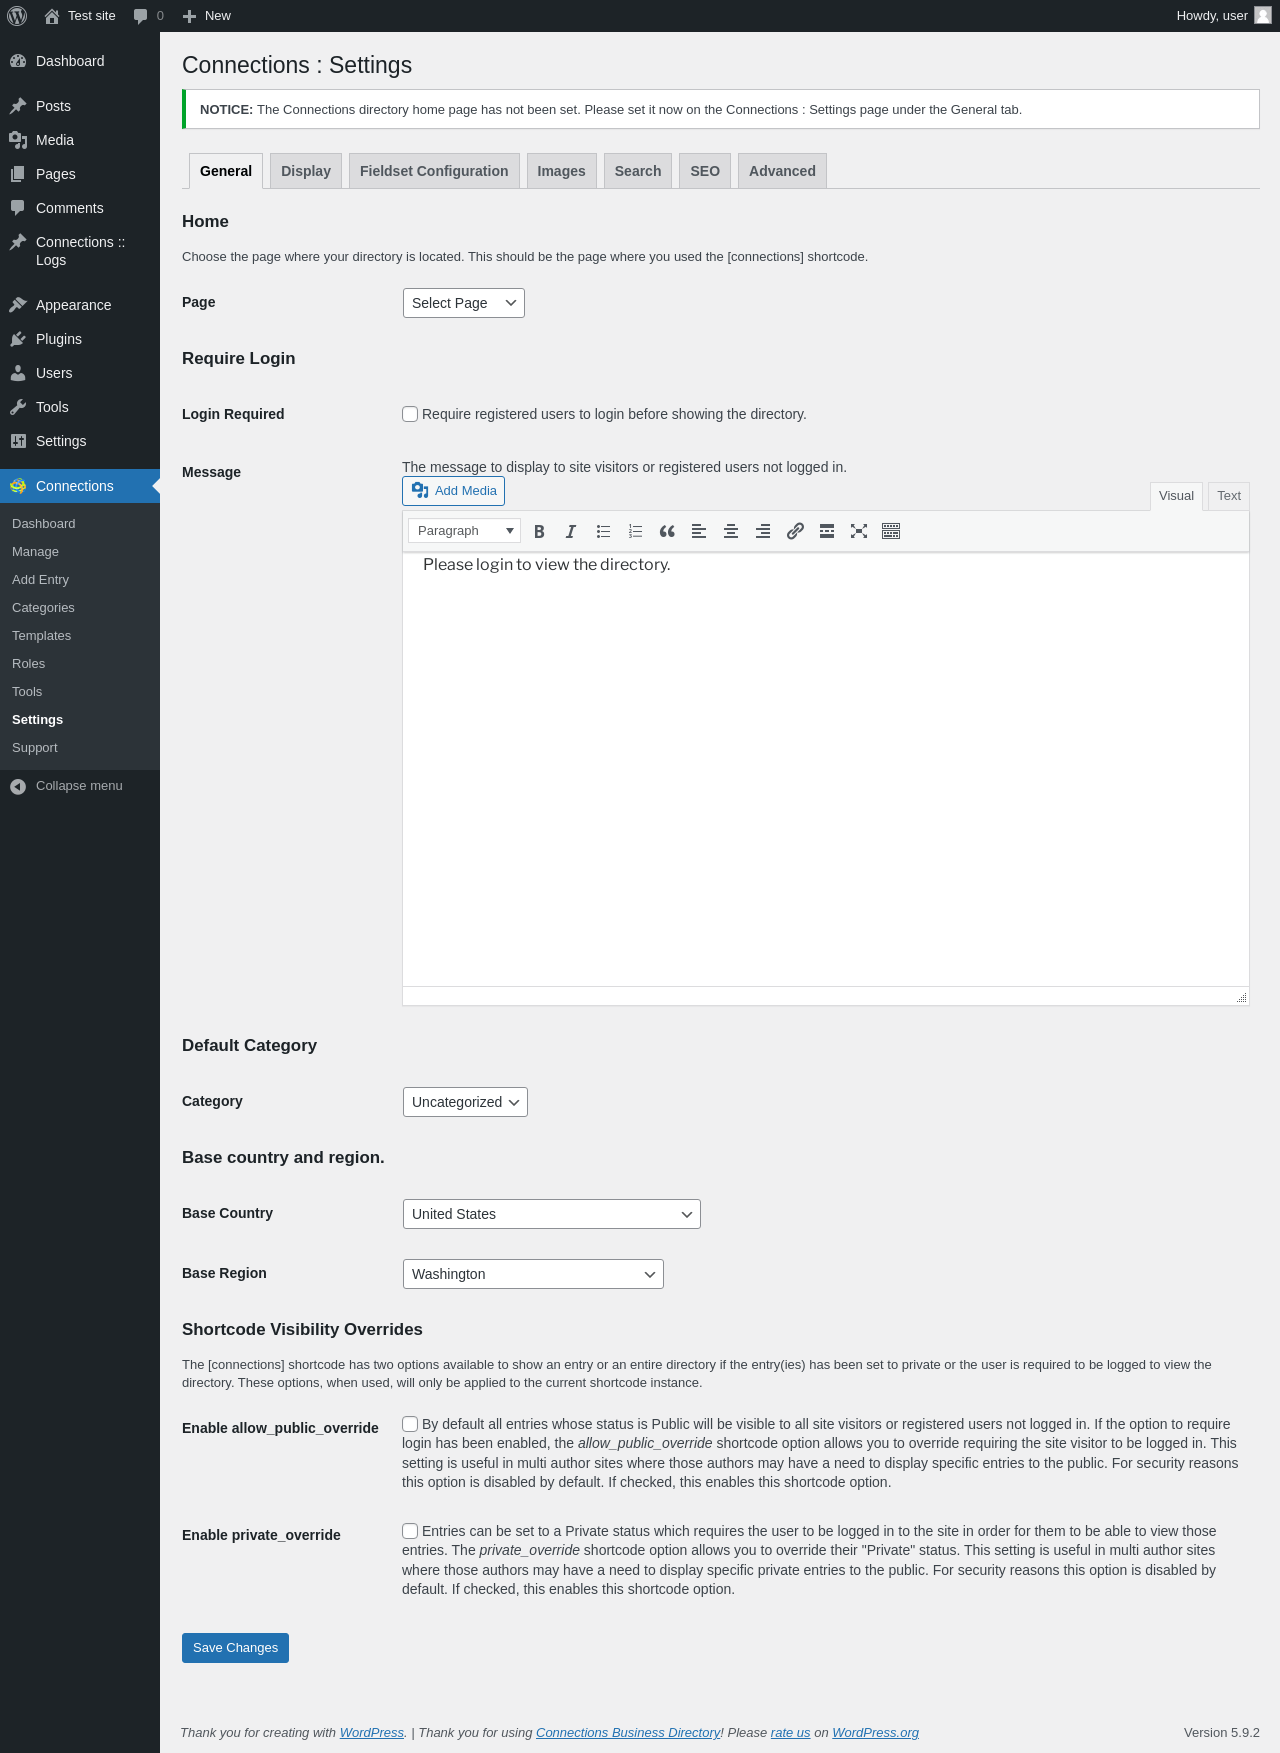Open the Select Page dropdown

tap(464, 303)
